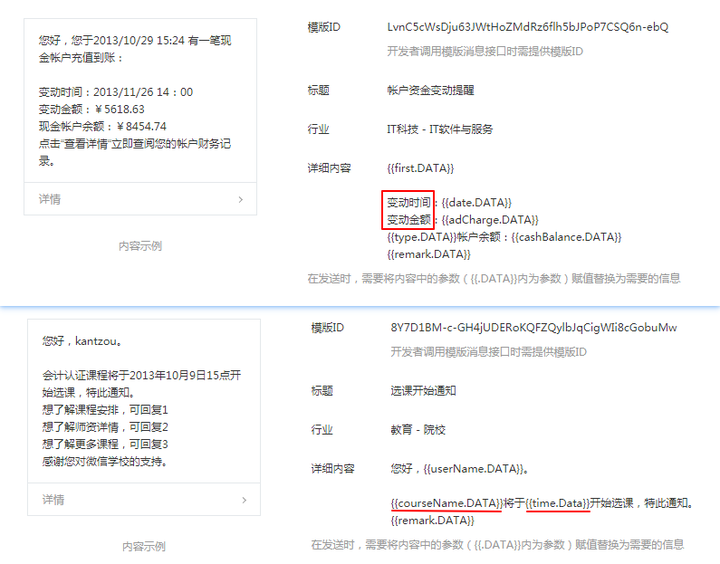Click the {{first.DATA}} parameter
This screenshot has height=564, width=720.
[420, 168]
